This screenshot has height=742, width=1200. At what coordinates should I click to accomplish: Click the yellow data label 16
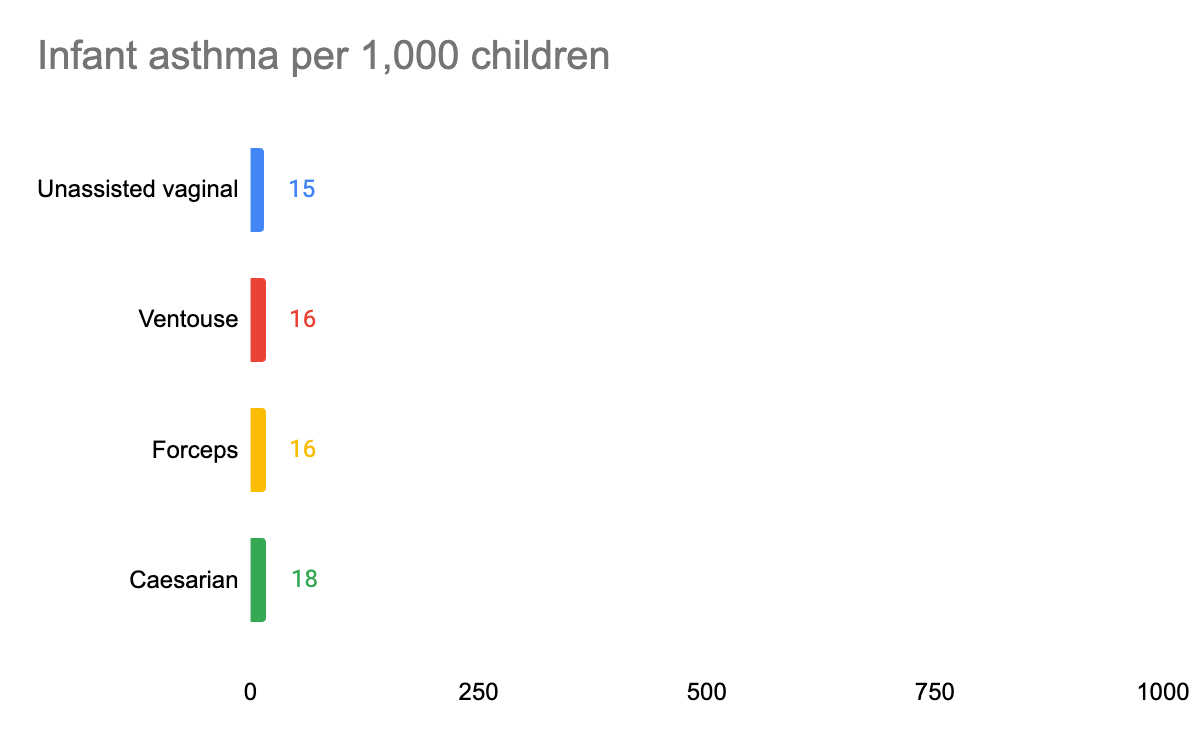(x=303, y=449)
